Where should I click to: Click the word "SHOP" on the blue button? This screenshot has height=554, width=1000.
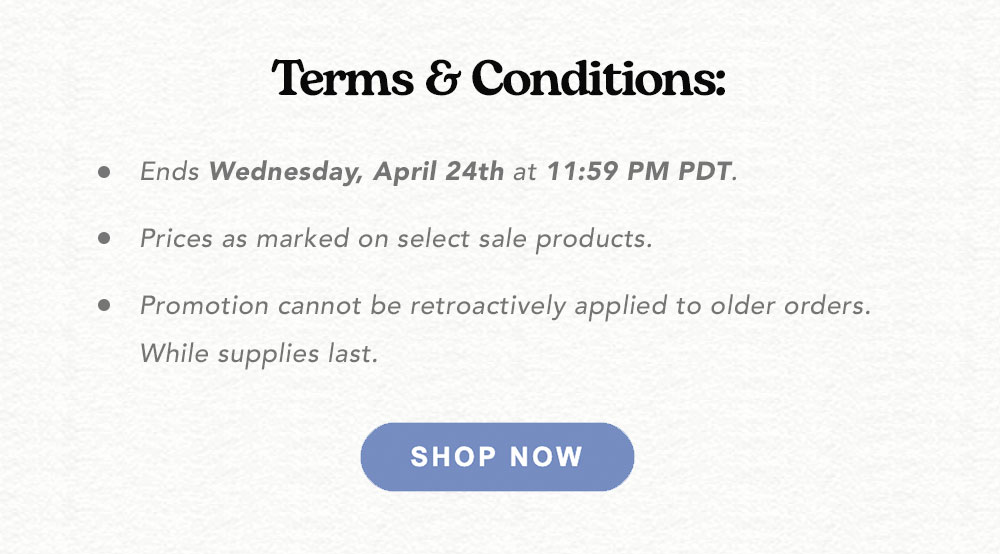pos(453,456)
